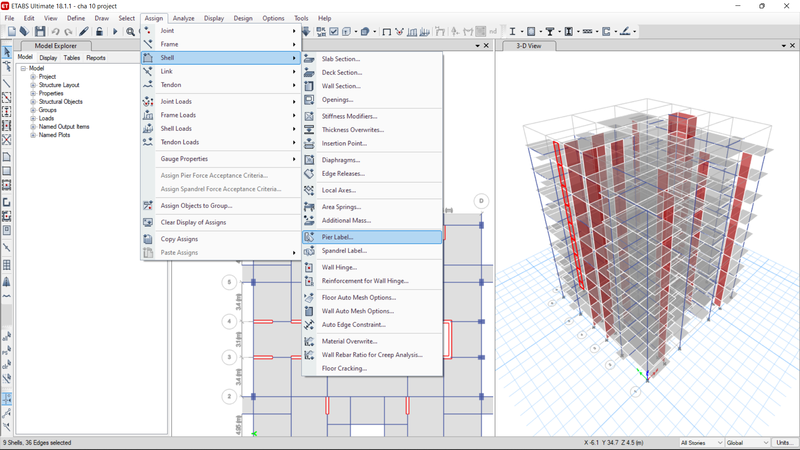
Task: Click the Auto Edge Constraint icon
Action: (x=309, y=324)
